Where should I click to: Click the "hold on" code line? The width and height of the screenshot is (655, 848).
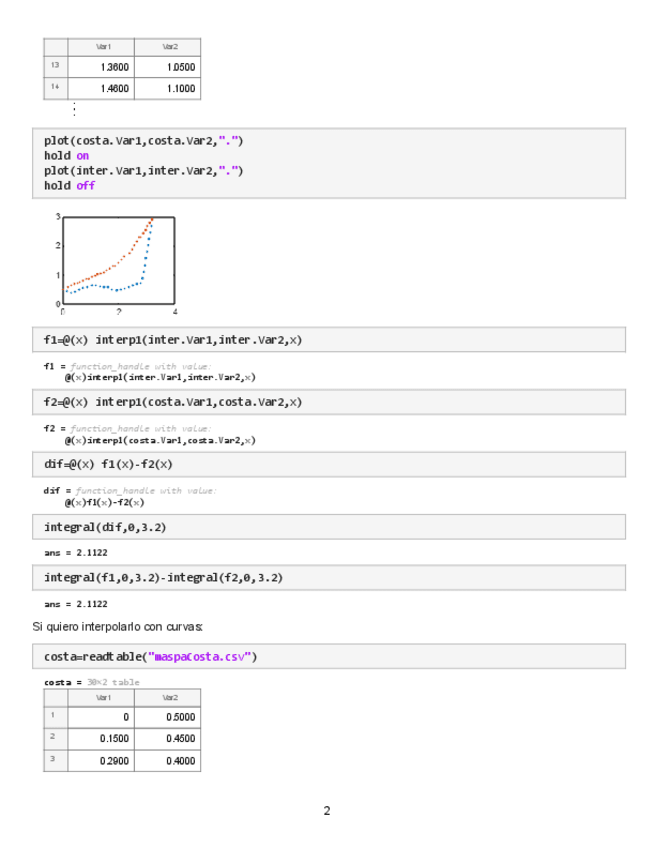(66, 156)
